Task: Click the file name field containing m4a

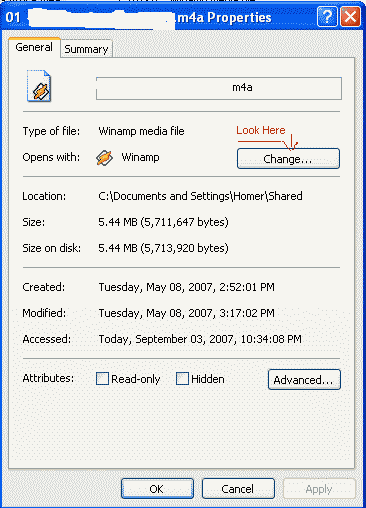Action: click(x=219, y=88)
